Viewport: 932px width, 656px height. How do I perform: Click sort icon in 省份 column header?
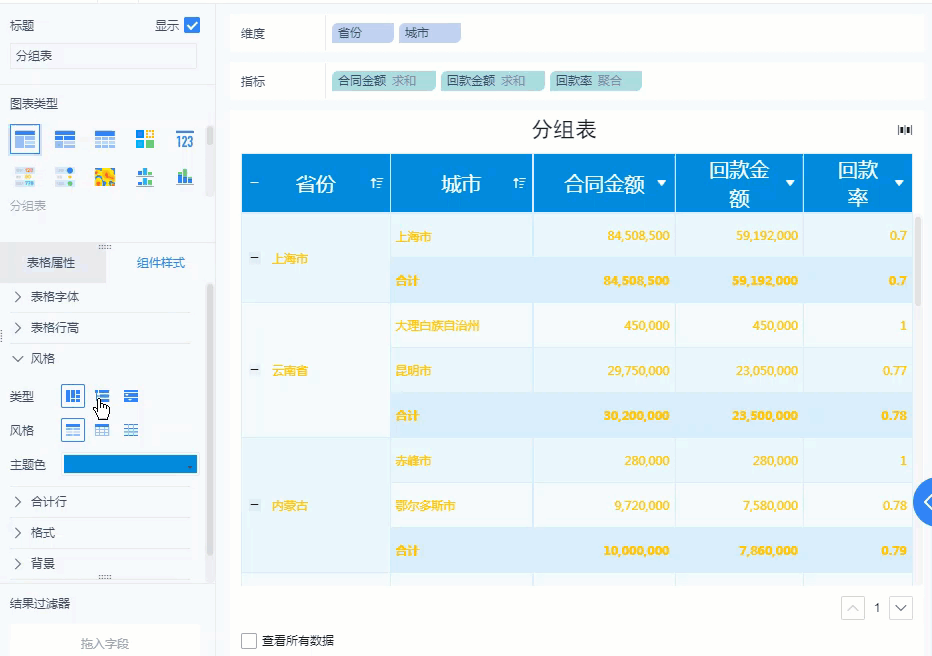click(x=377, y=183)
